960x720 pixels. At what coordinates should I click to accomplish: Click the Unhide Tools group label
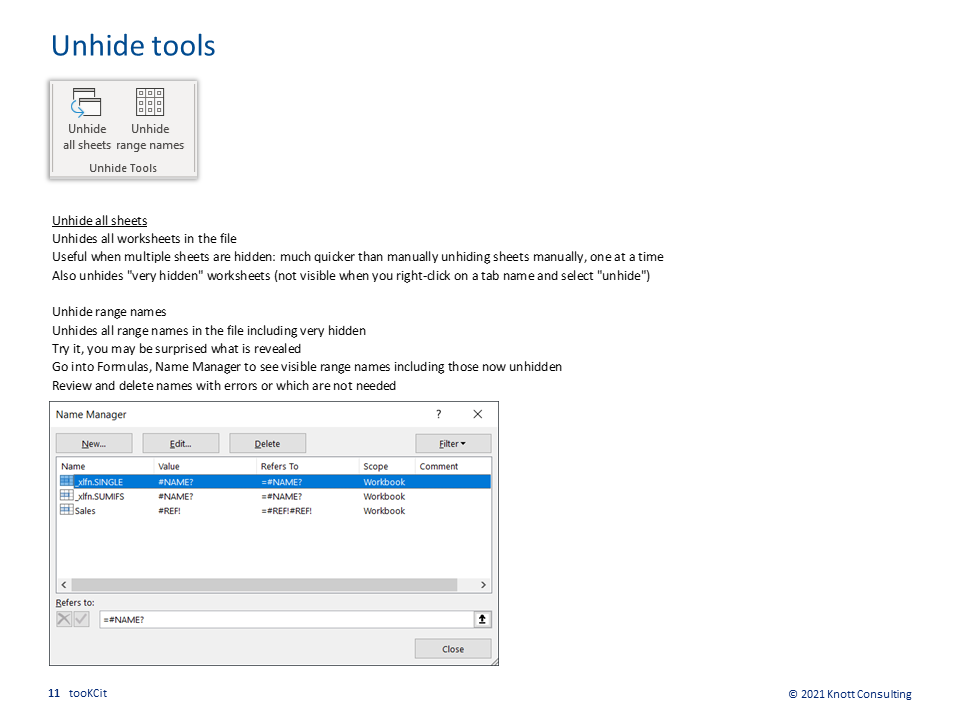[x=123, y=168]
